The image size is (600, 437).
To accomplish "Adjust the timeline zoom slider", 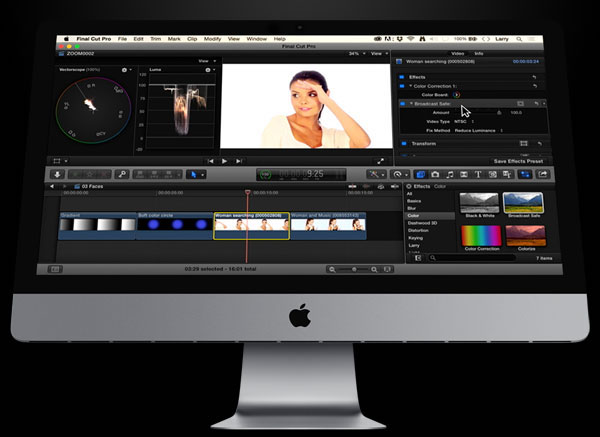I will click(x=353, y=269).
